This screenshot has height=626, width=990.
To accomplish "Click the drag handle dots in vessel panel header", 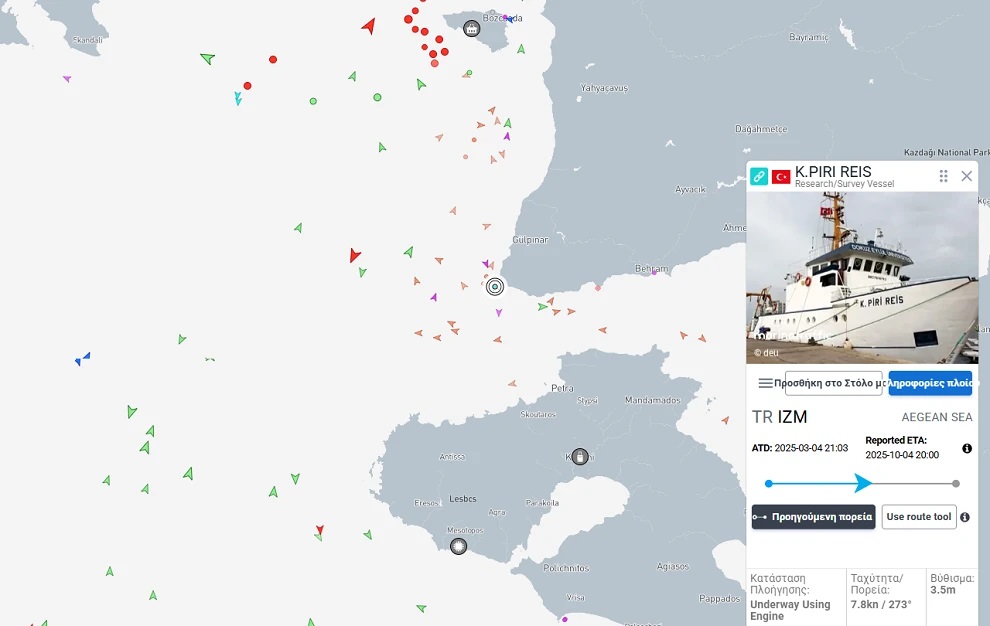I will click(x=943, y=176).
